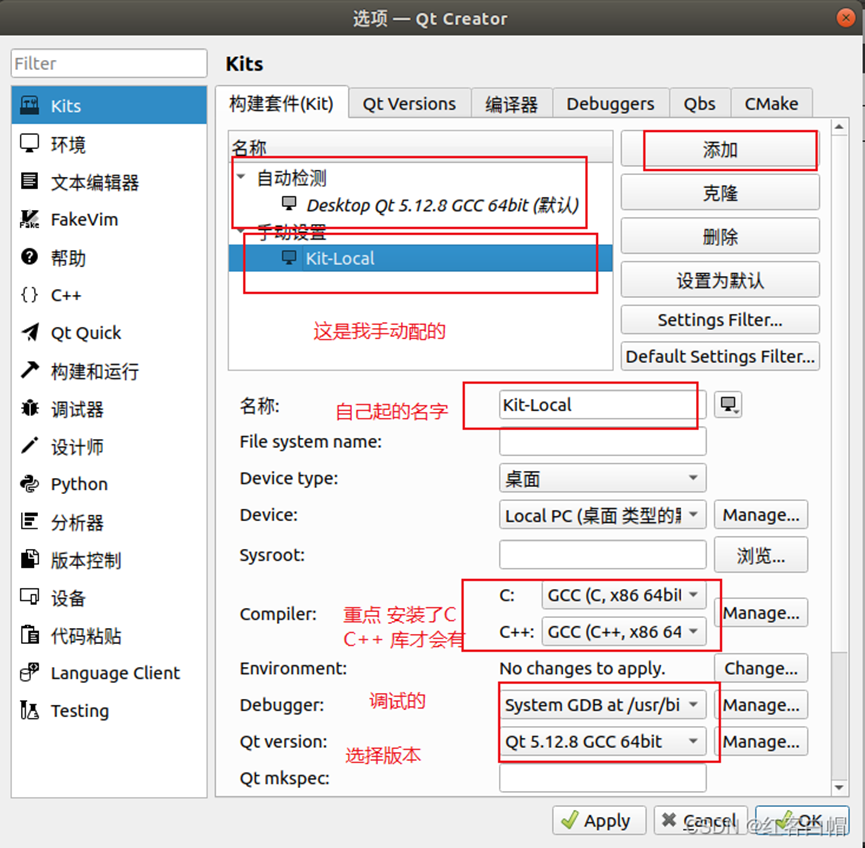Click Apply to save changes
The width and height of the screenshot is (865, 848).
(598, 820)
